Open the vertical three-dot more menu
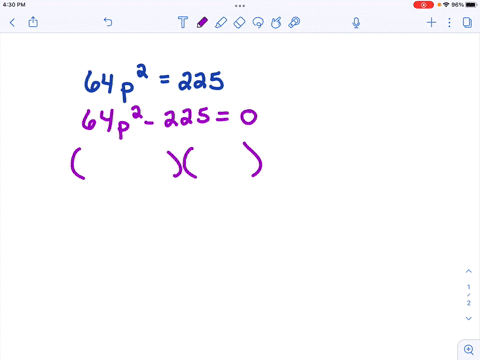 (x=449, y=22)
